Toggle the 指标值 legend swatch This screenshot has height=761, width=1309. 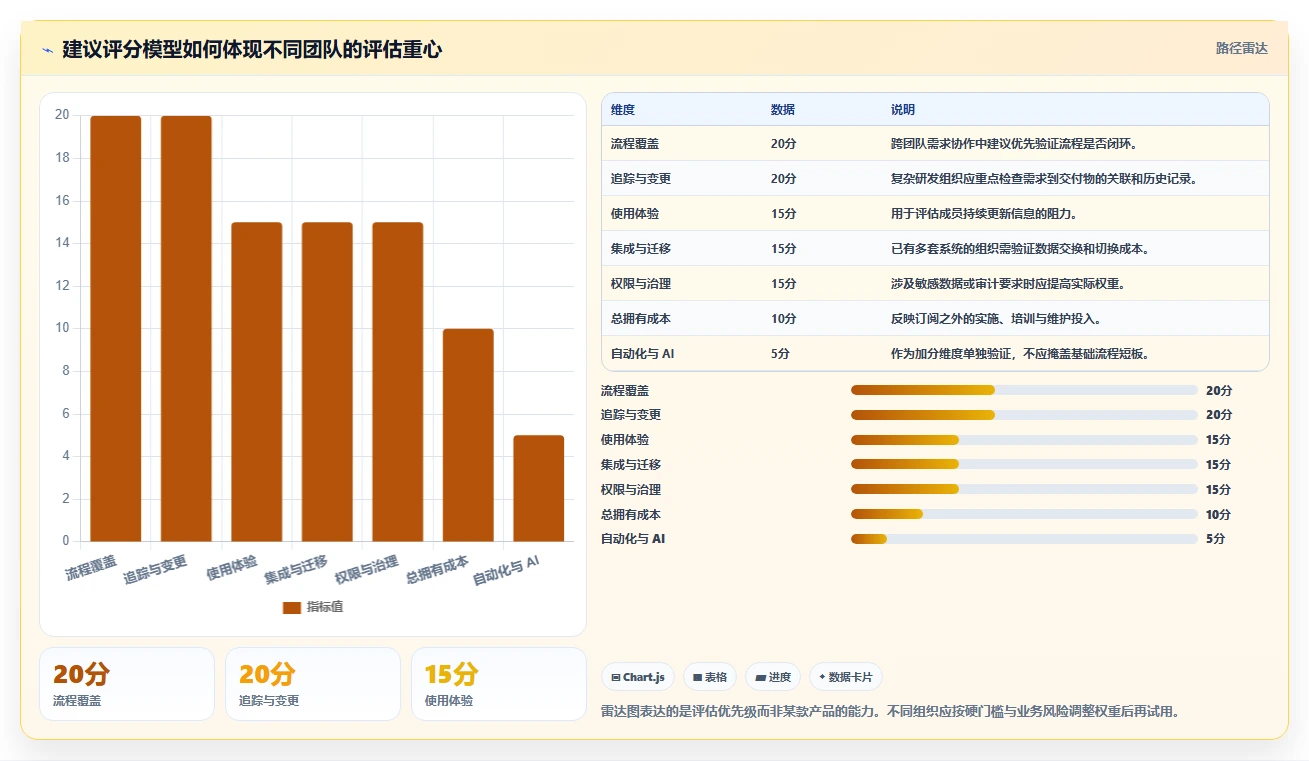tap(292, 607)
